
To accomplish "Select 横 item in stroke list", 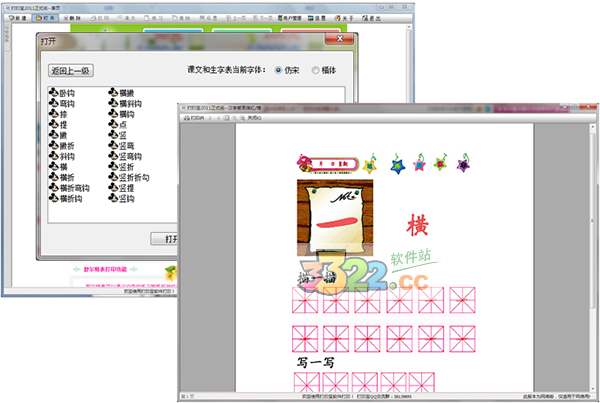I will click(58, 167).
